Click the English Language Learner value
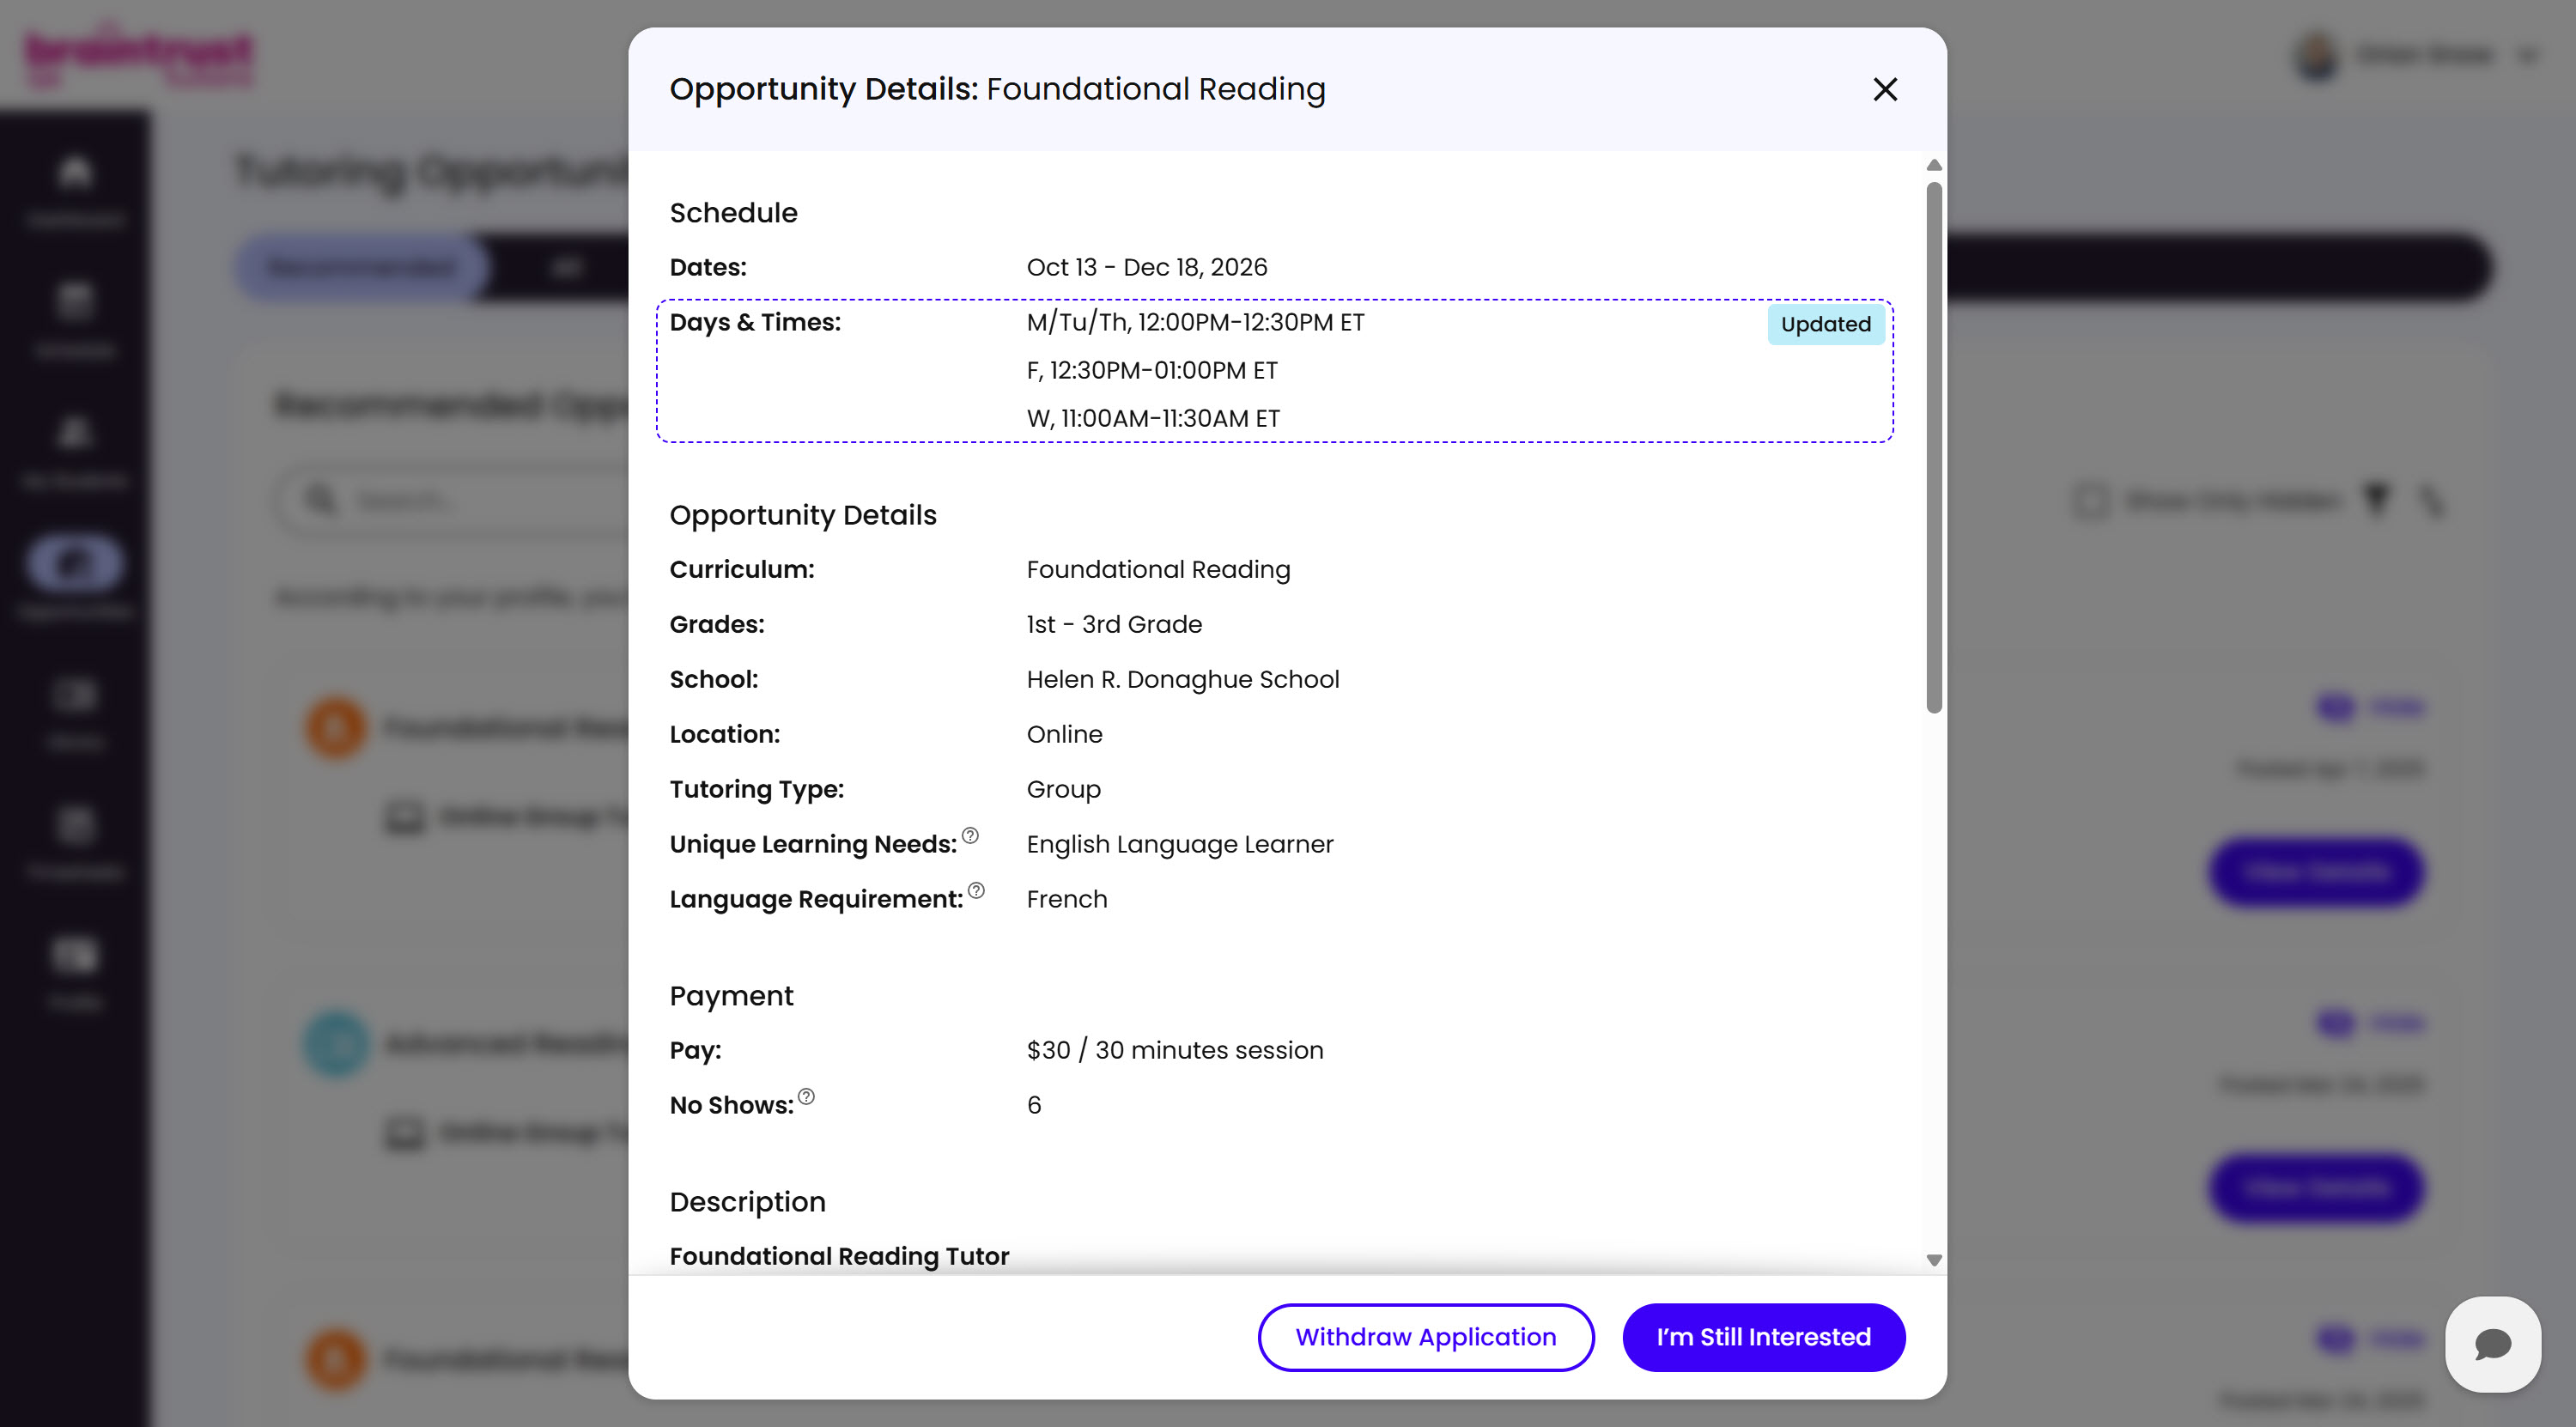2576x1427 pixels. pos(1179,844)
